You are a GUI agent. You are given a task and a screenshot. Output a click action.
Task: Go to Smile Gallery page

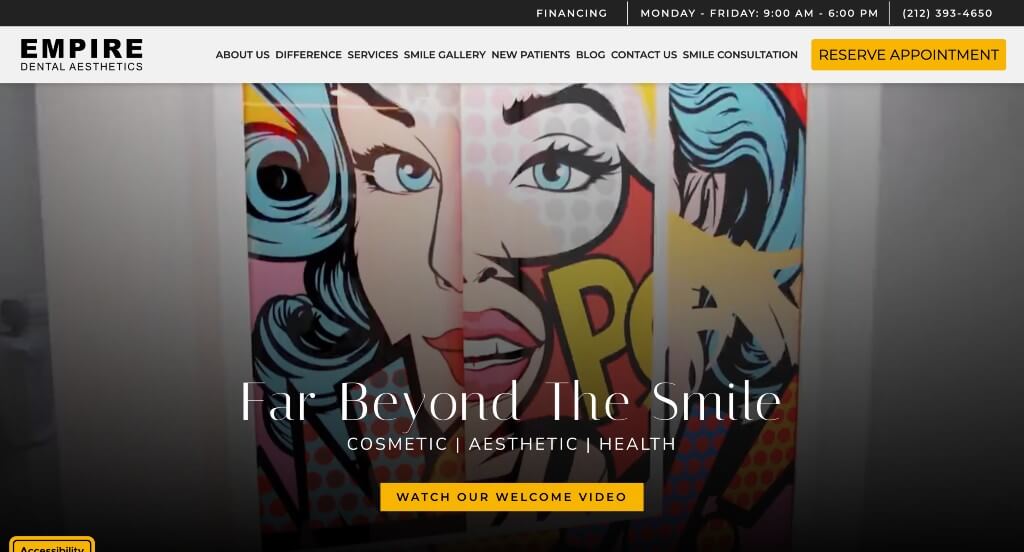tap(445, 55)
